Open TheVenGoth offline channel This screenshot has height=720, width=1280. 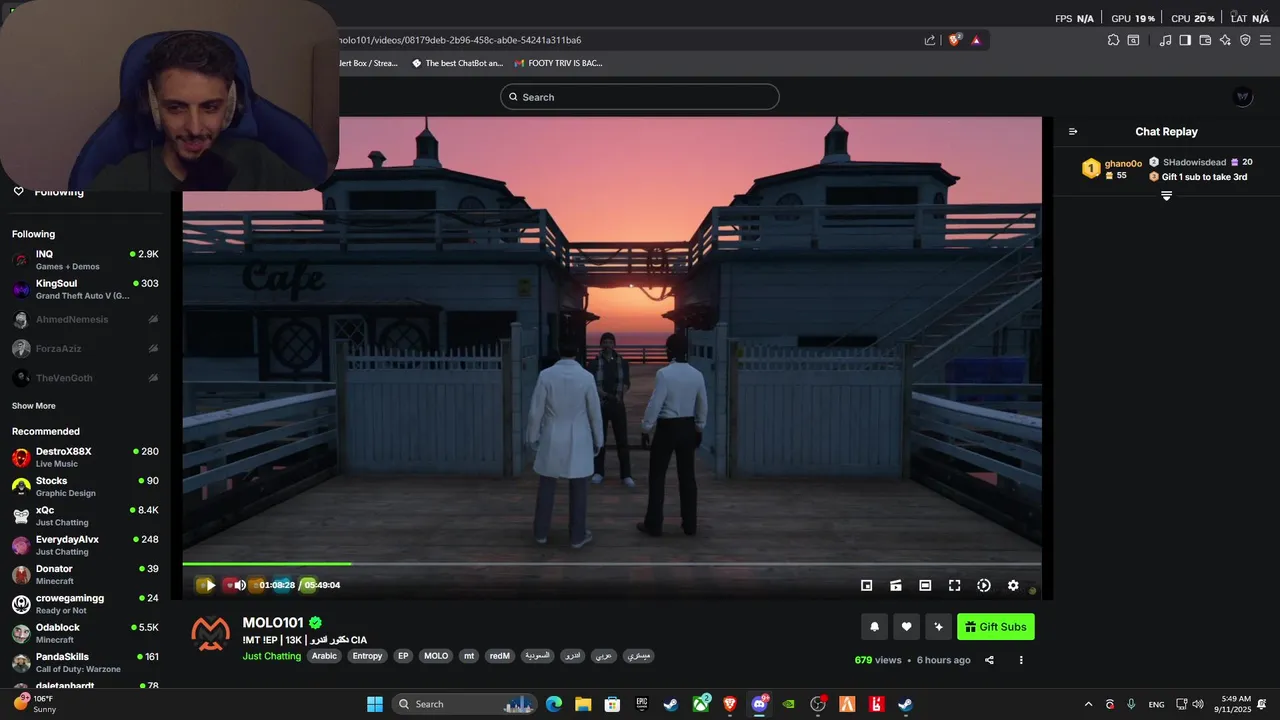click(85, 378)
